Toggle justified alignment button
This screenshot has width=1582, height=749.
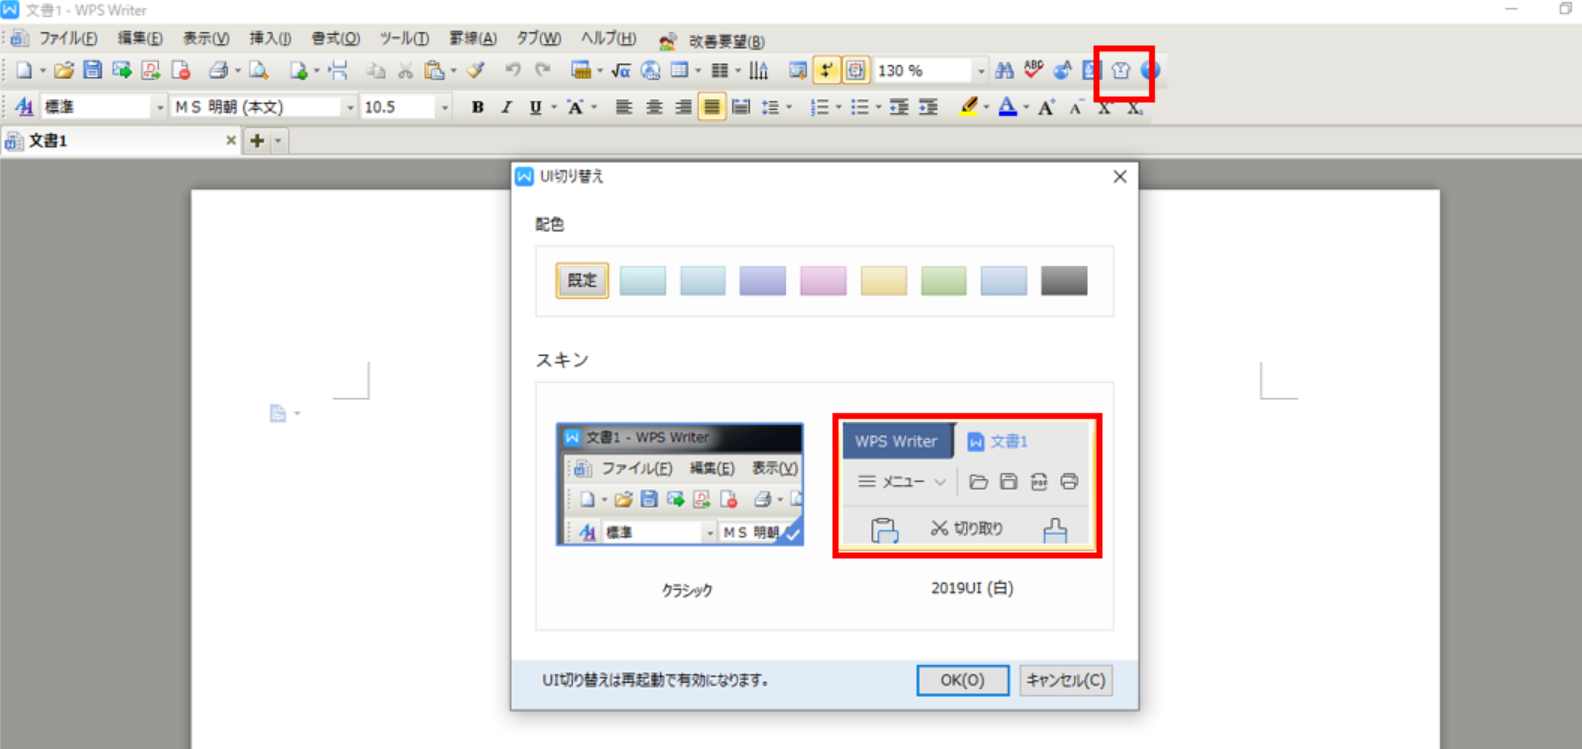pyautogui.click(x=711, y=107)
